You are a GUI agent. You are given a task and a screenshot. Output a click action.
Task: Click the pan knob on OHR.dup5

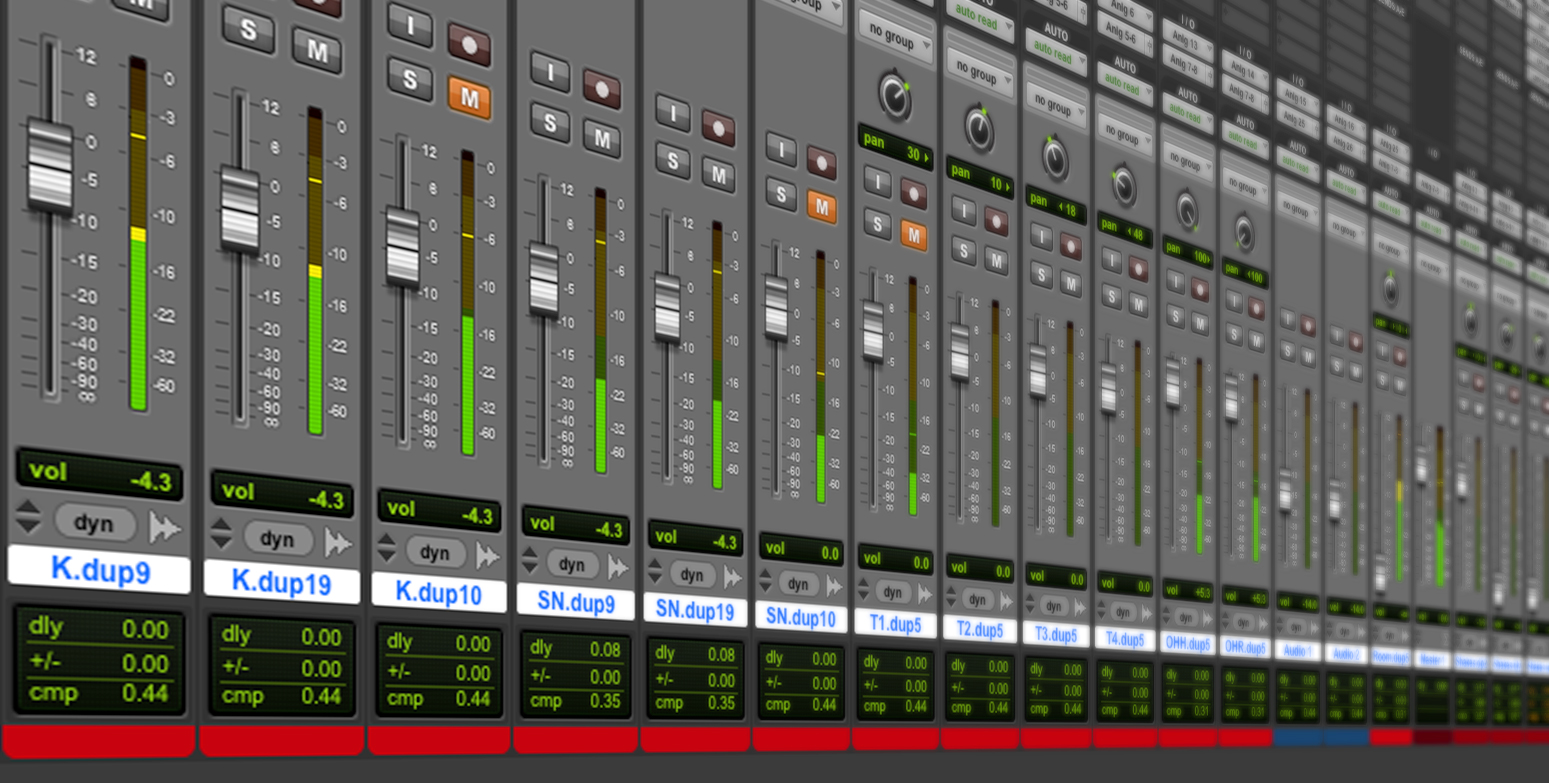[x=1244, y=232]
